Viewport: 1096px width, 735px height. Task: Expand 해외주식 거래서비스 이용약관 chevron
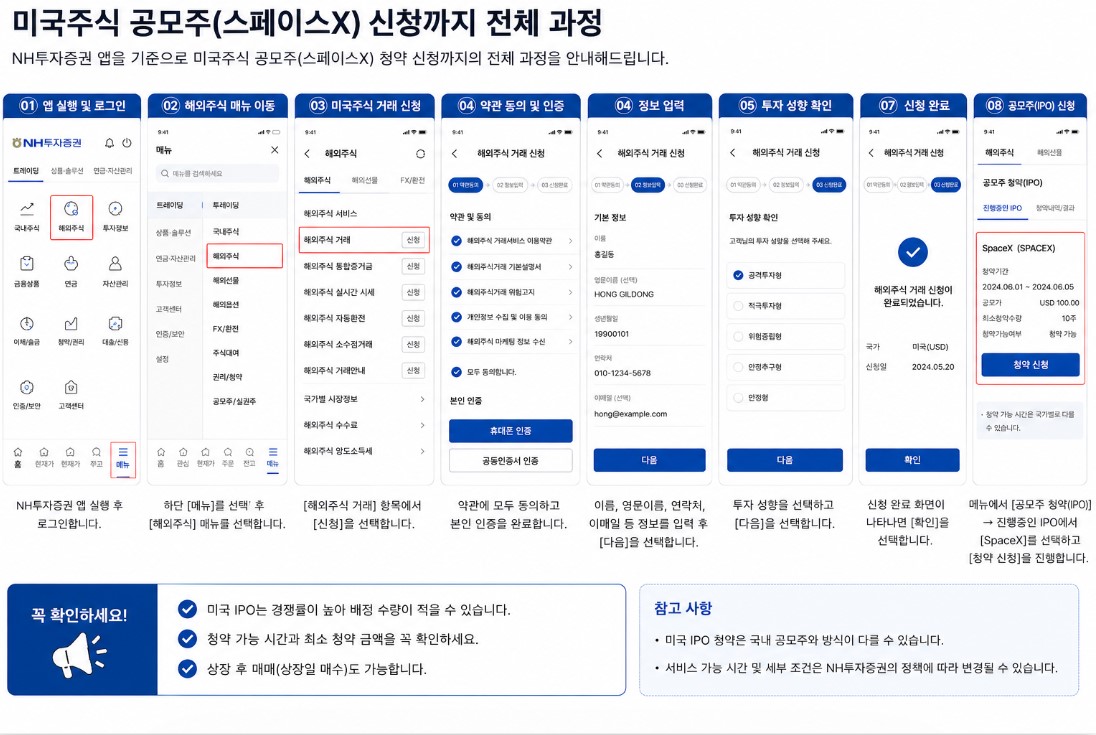(x=570, y=241)
